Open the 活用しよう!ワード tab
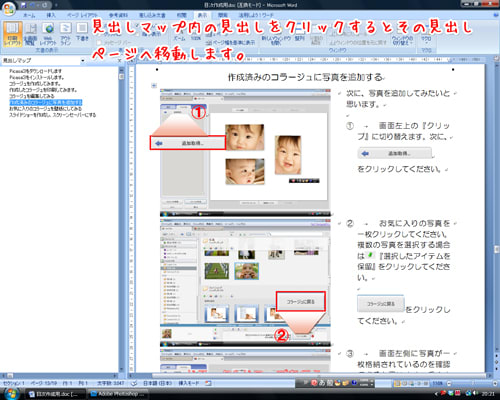Viewport: 500px width, 400px height. coord(256,15)
